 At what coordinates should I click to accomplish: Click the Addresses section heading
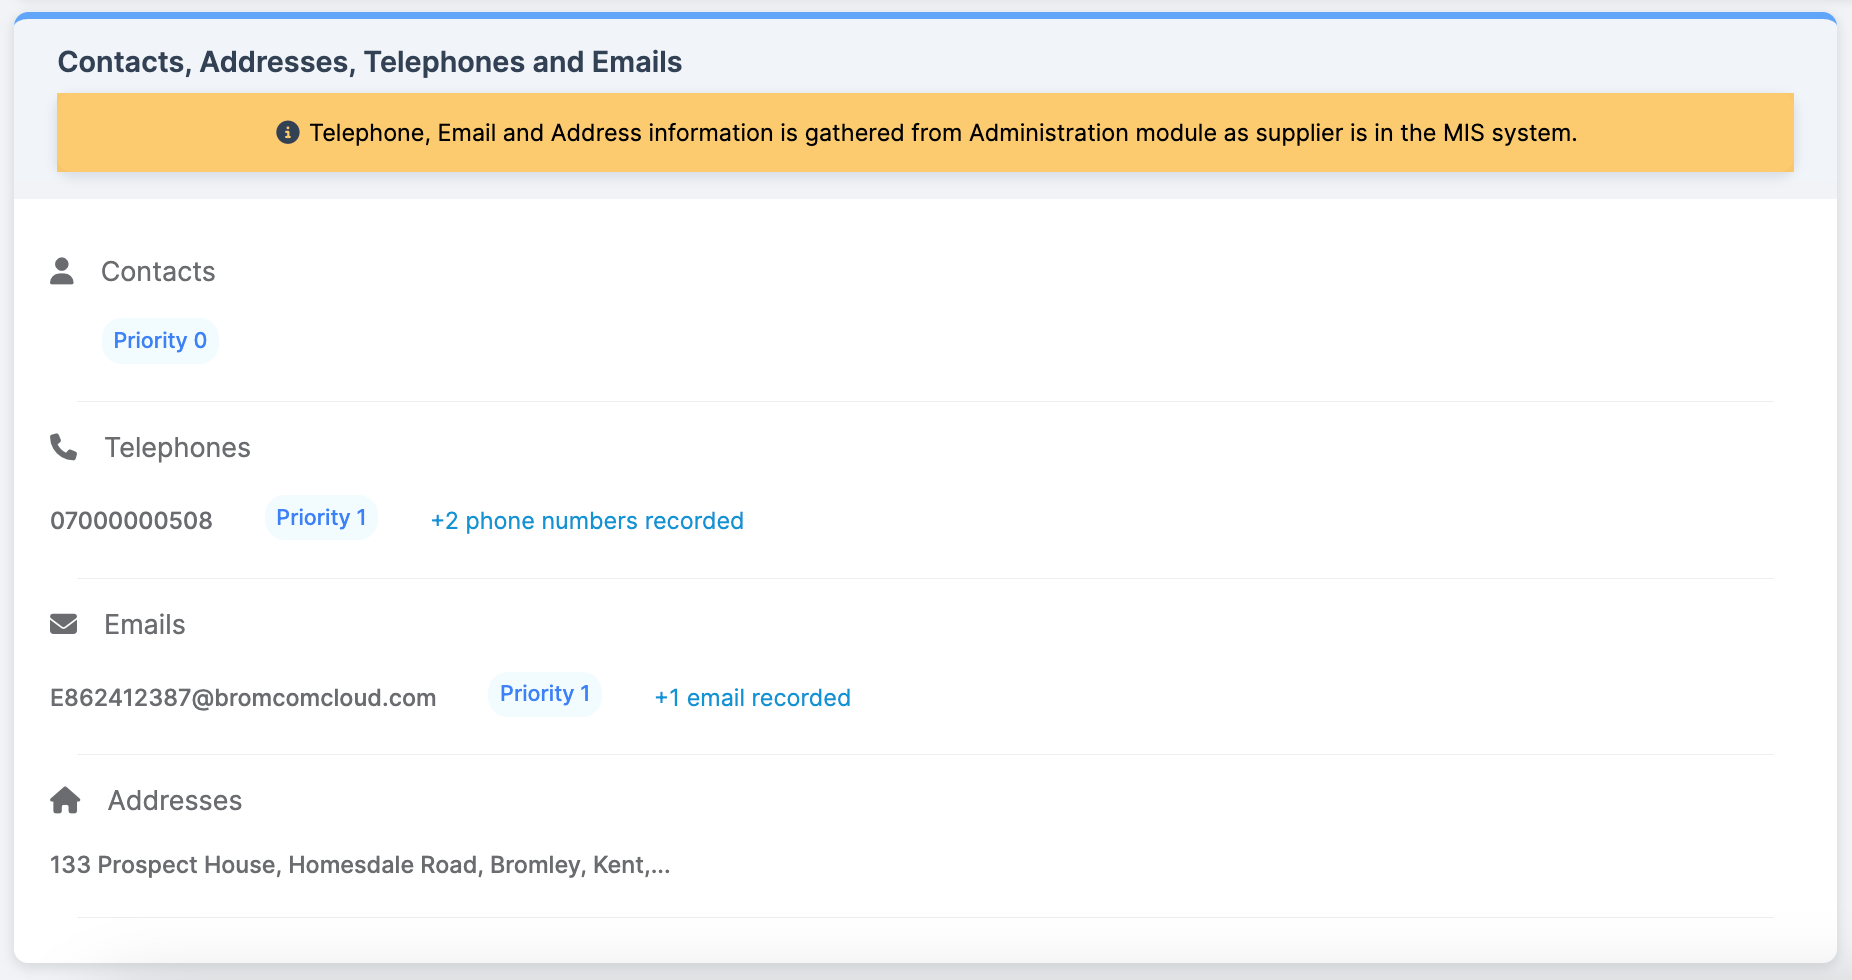(175, 801)
